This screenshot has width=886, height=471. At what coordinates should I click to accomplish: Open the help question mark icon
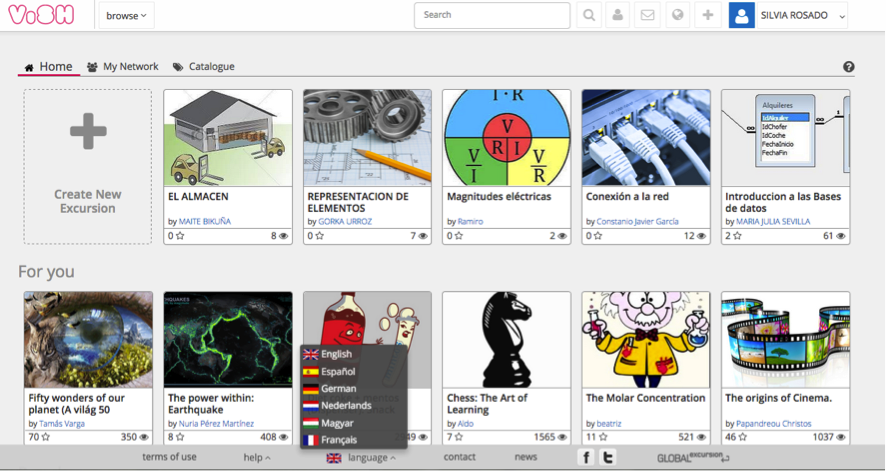click(849, 67)
